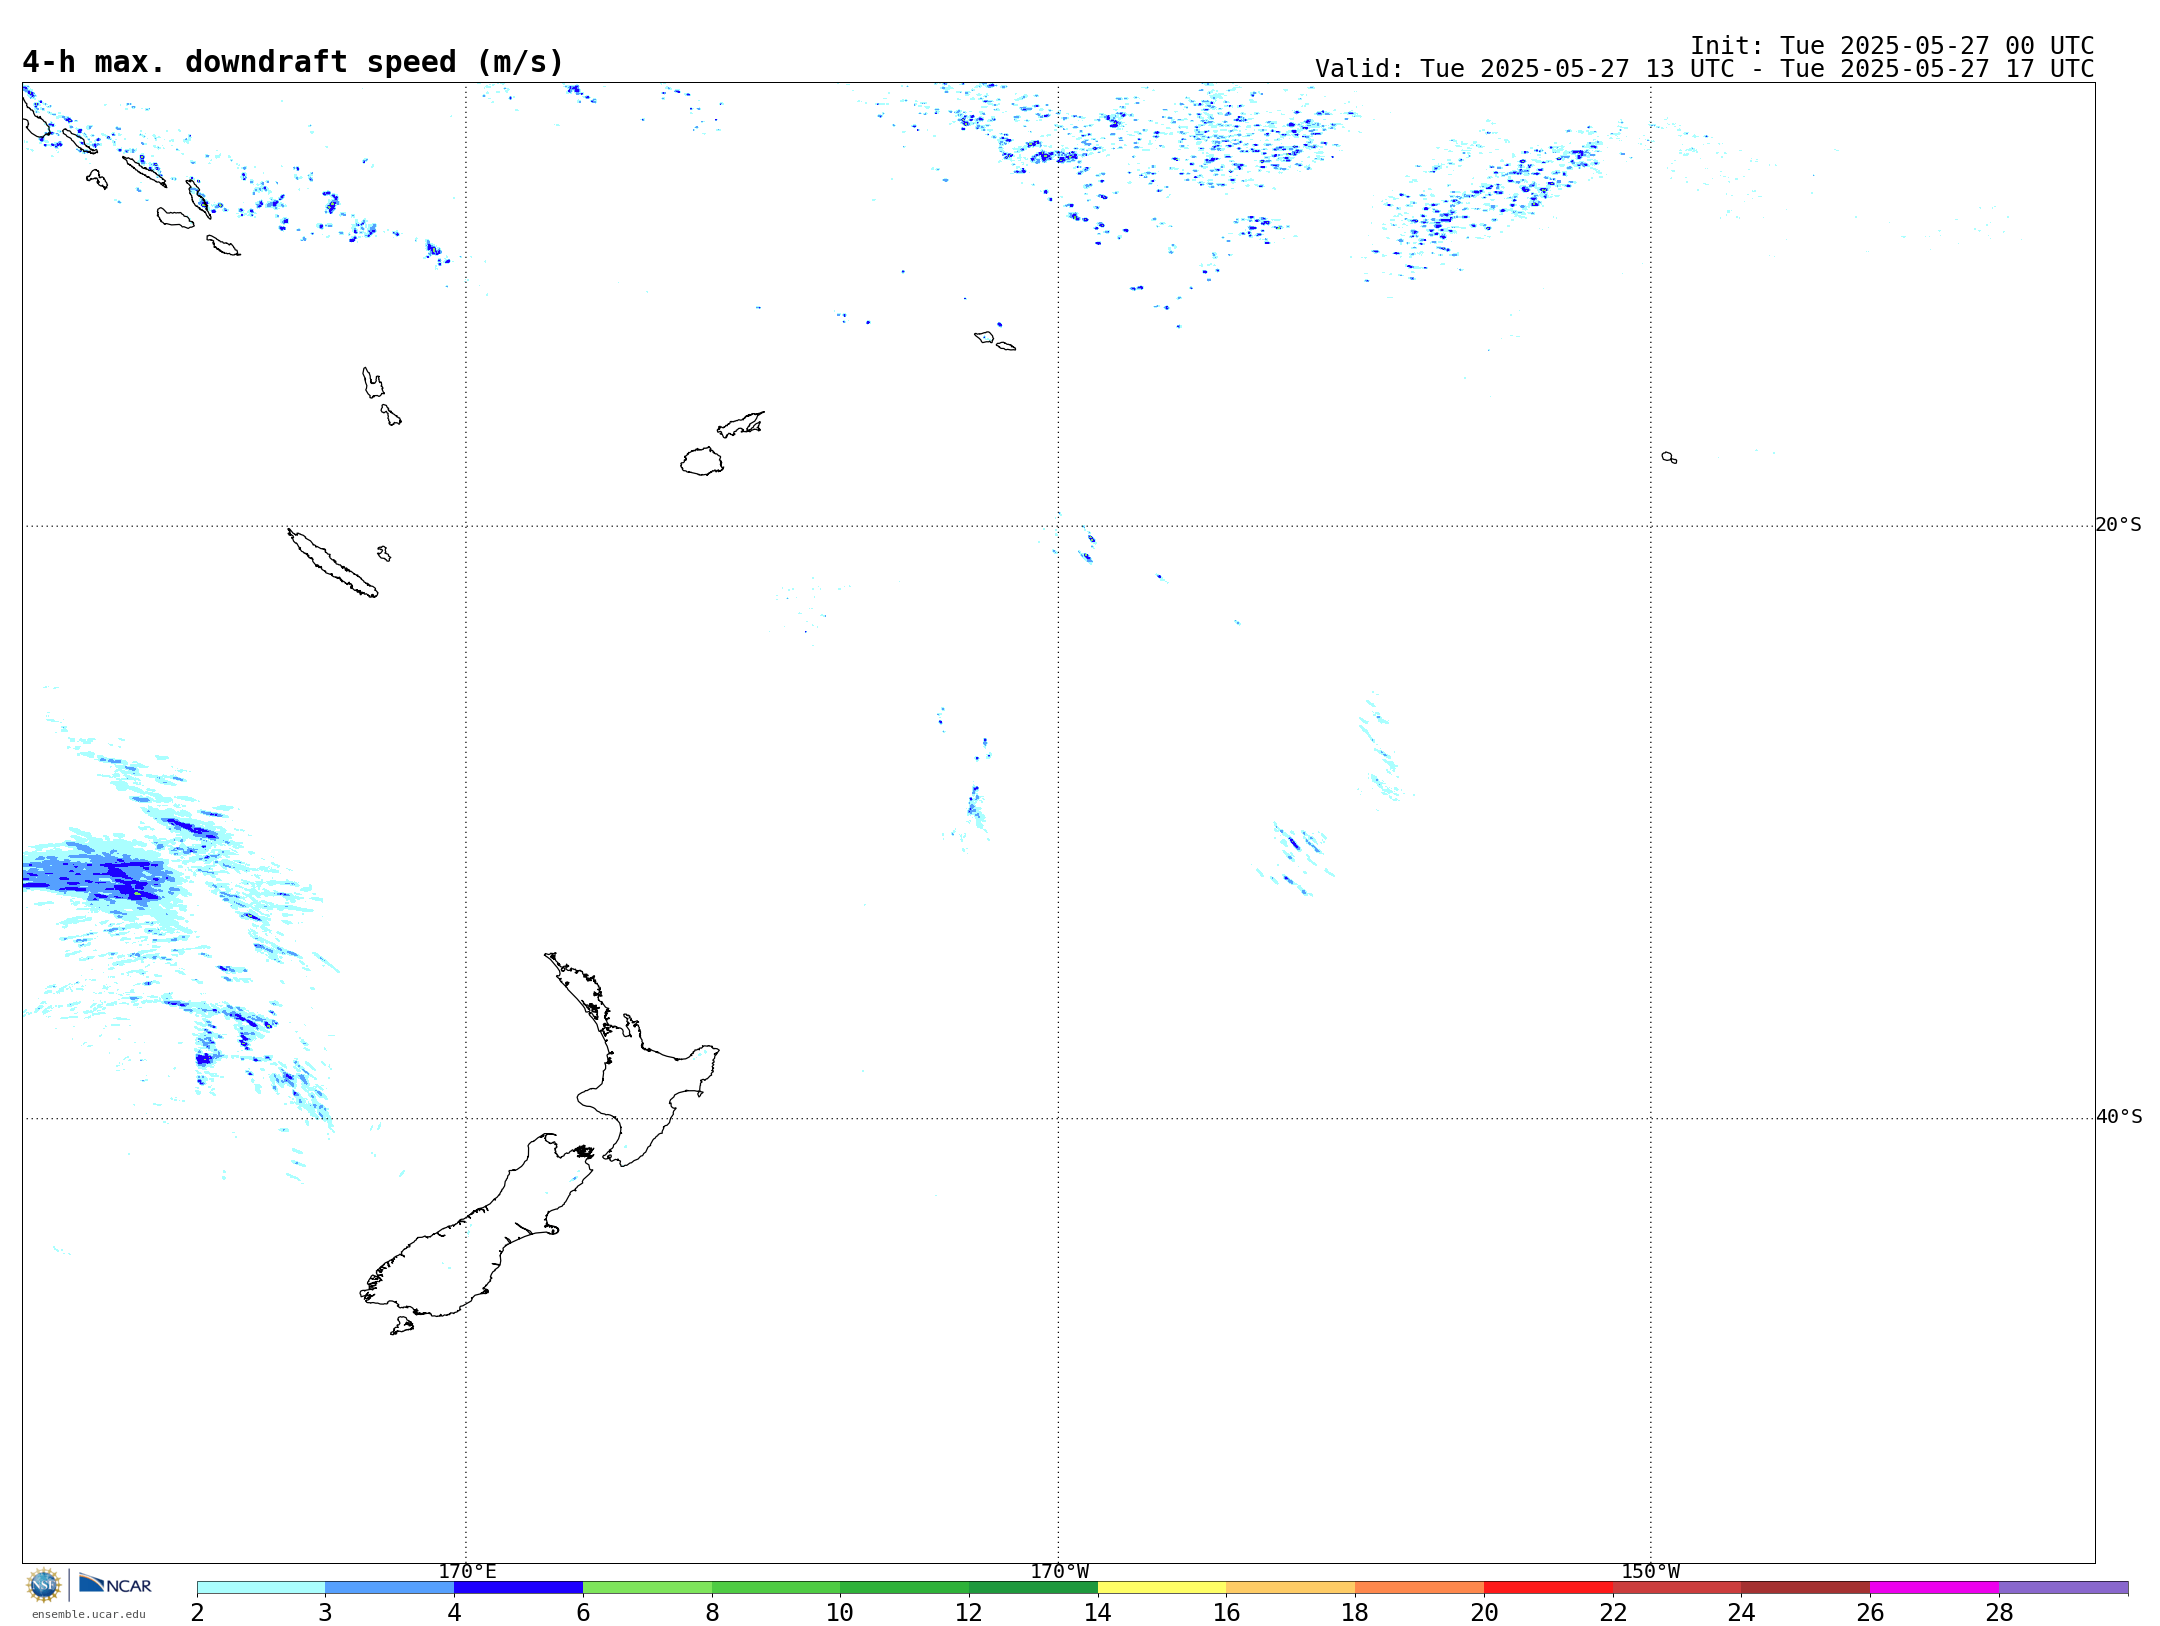Click the medium blue 3-4 colorbar segment
This screenshot has width=2160, height=1626.
pos(389,1588)
